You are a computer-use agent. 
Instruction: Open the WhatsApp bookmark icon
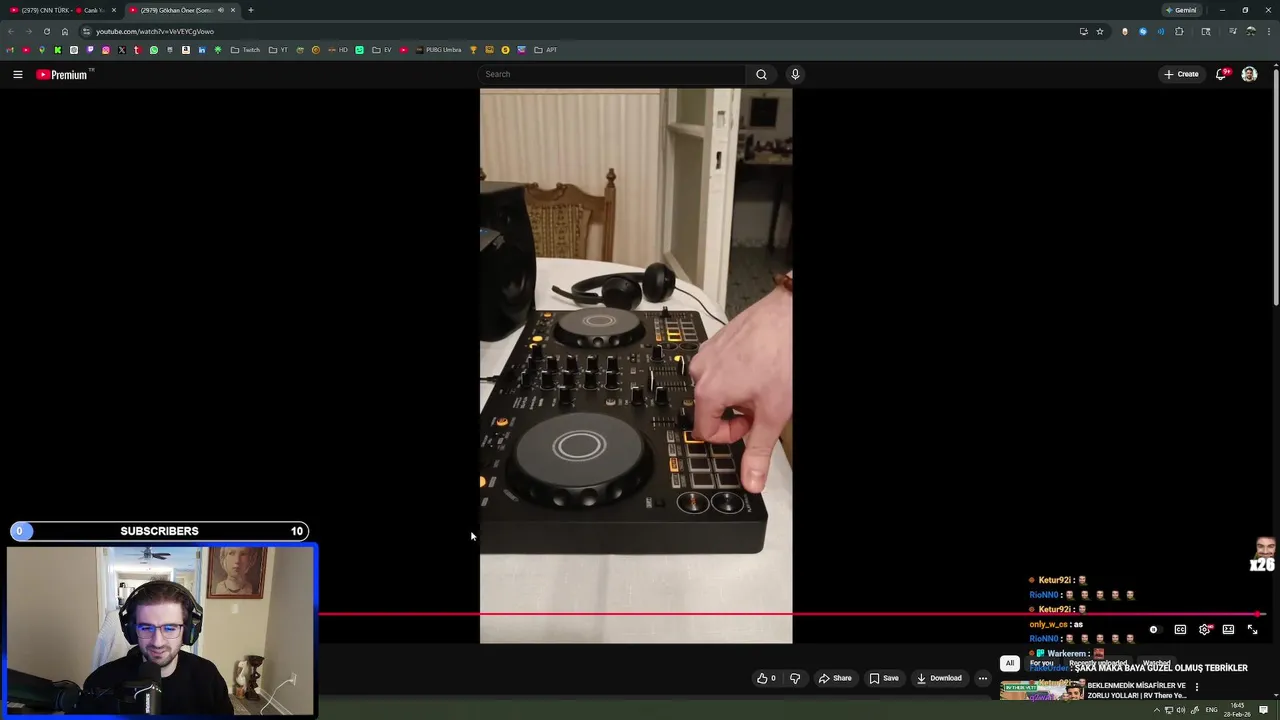tap(154, 50)
